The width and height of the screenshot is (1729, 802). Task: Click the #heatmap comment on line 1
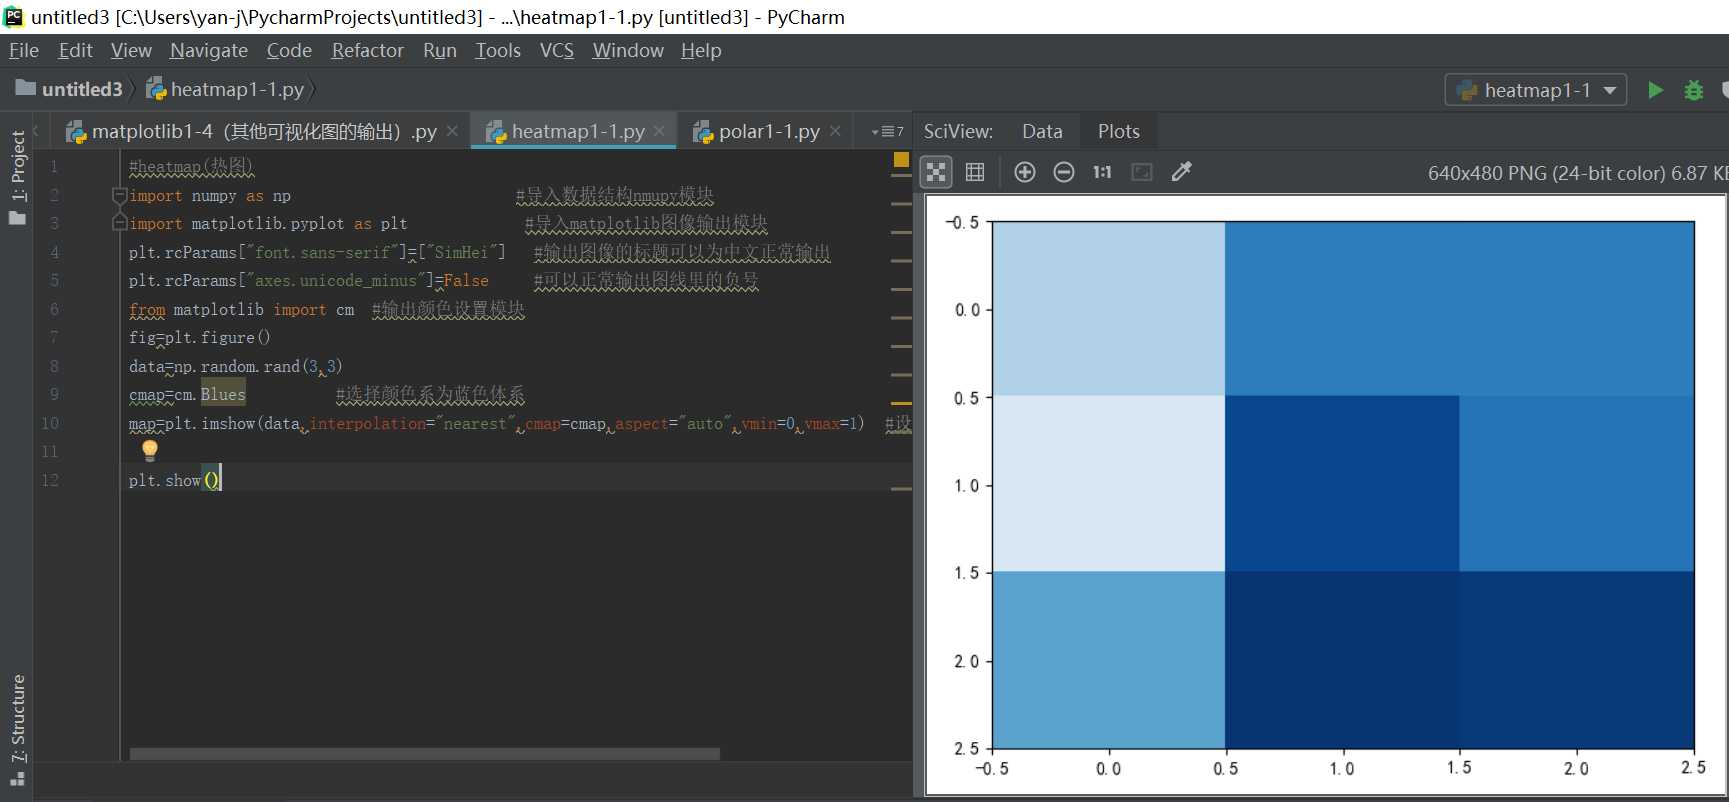(x=190, y=167)
